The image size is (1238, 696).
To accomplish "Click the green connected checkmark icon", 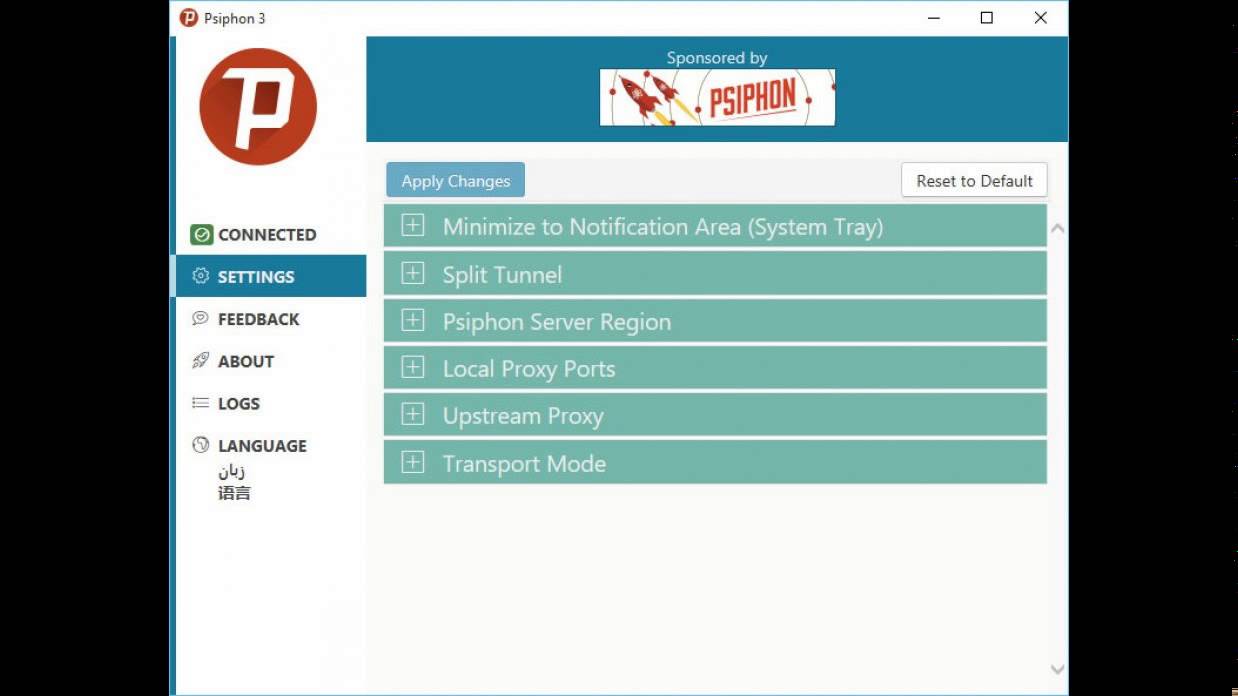I will tap(202, 235).
